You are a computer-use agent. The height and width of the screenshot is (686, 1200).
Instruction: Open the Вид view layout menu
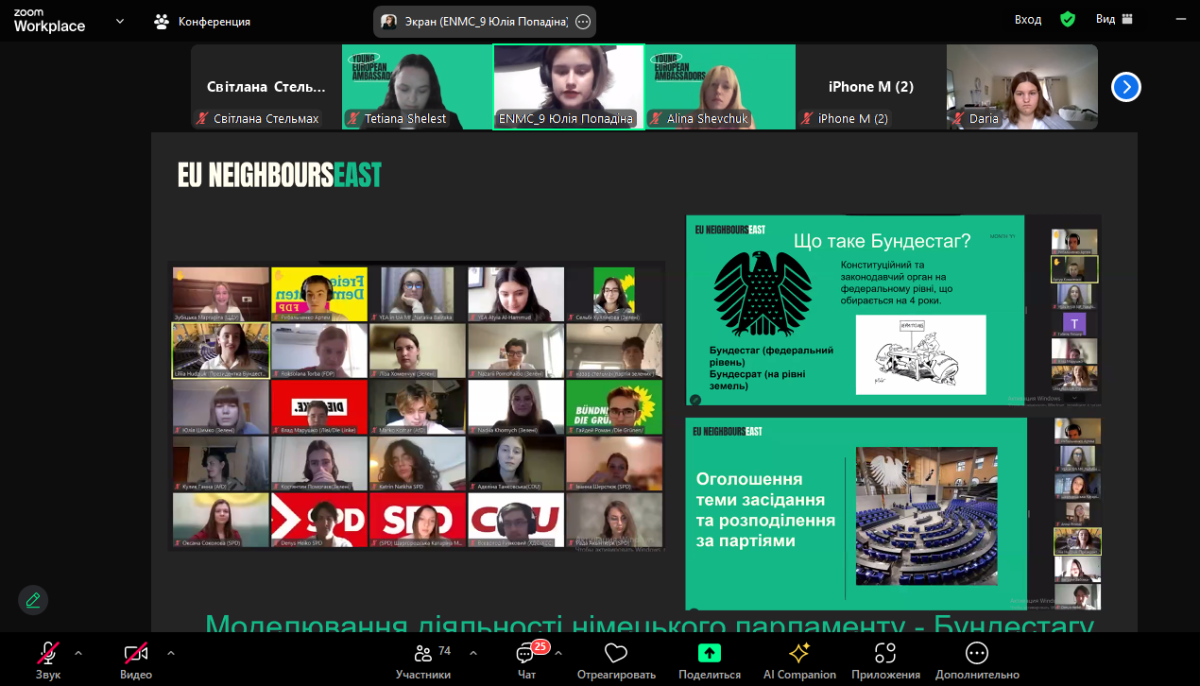(x=1113, y=19)
